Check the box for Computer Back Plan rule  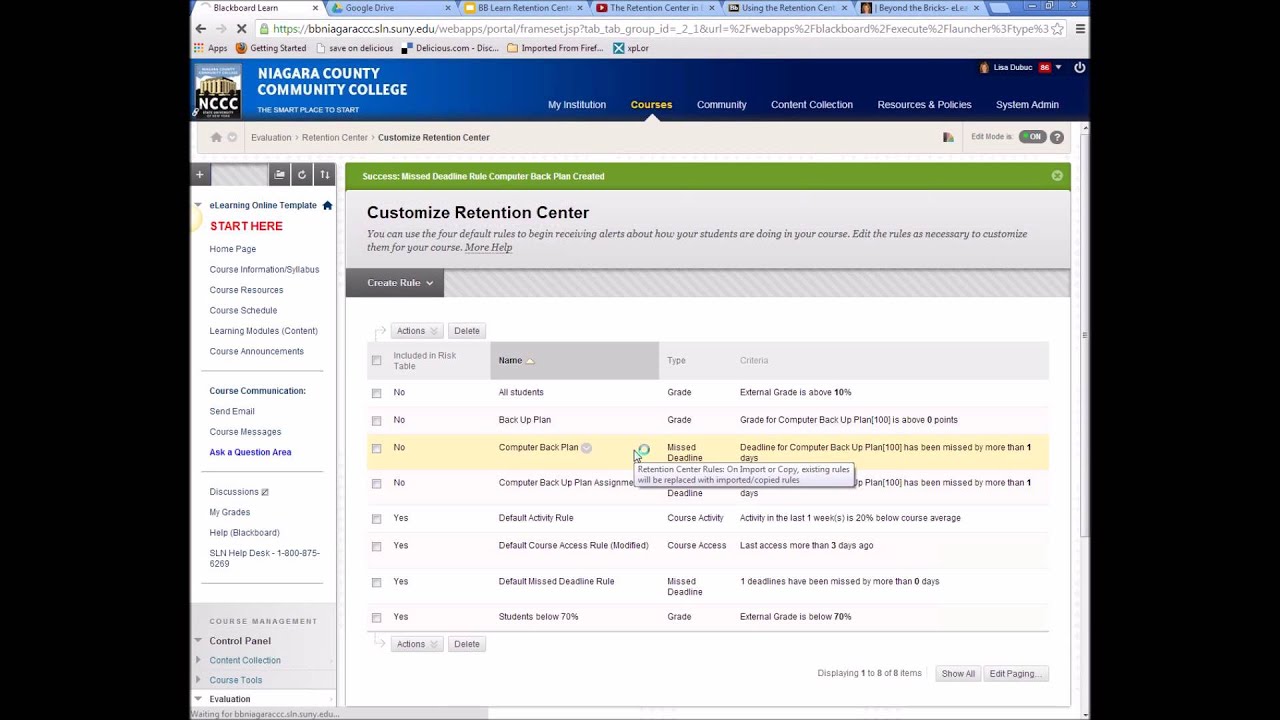(x=376, y=448)
